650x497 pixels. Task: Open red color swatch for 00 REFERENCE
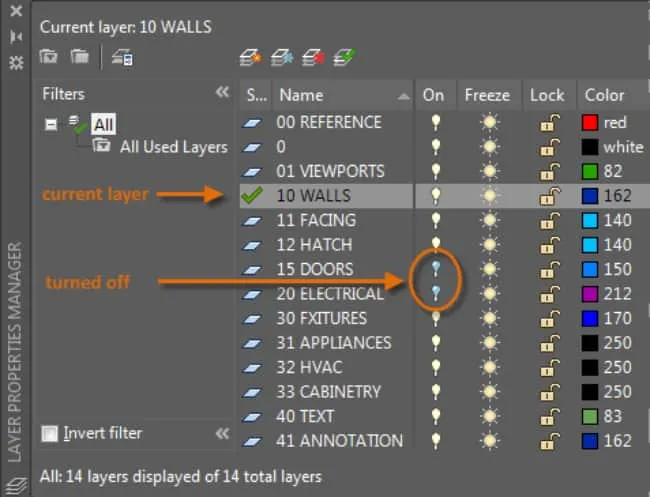pyautogui.click(x=590, y=123)
